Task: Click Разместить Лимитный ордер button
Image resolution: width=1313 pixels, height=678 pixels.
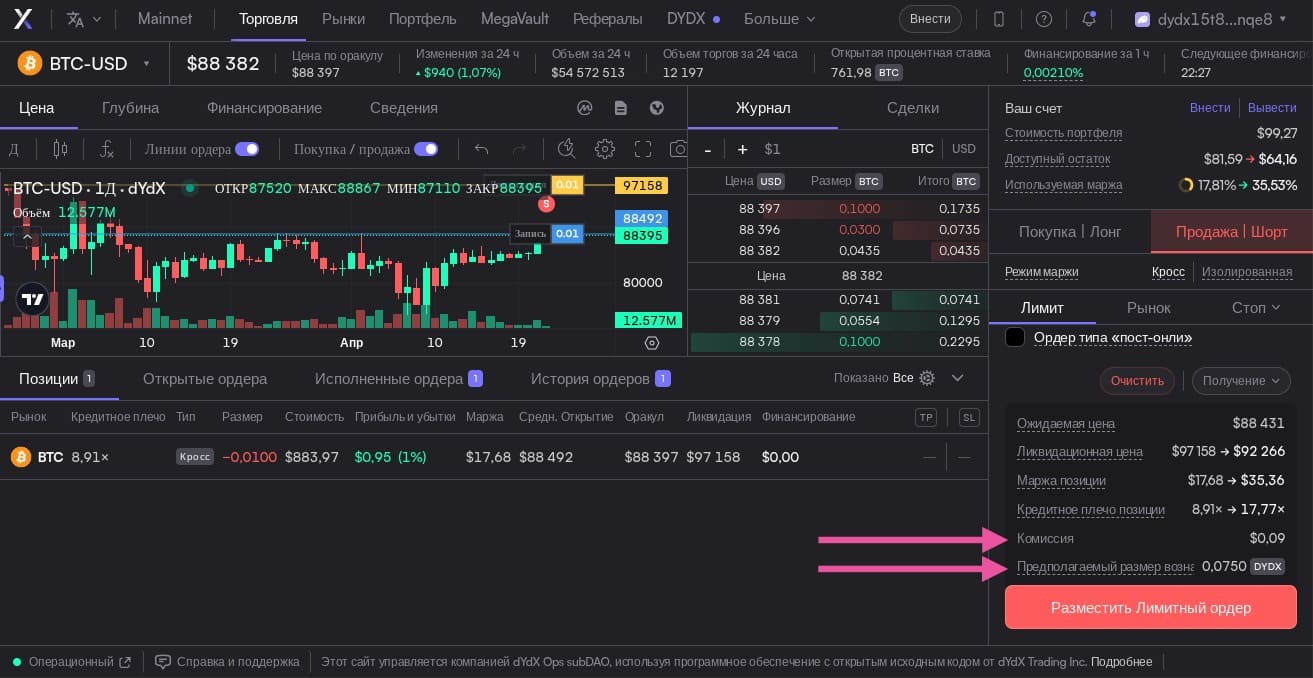Action: (x=1151, y=607)
